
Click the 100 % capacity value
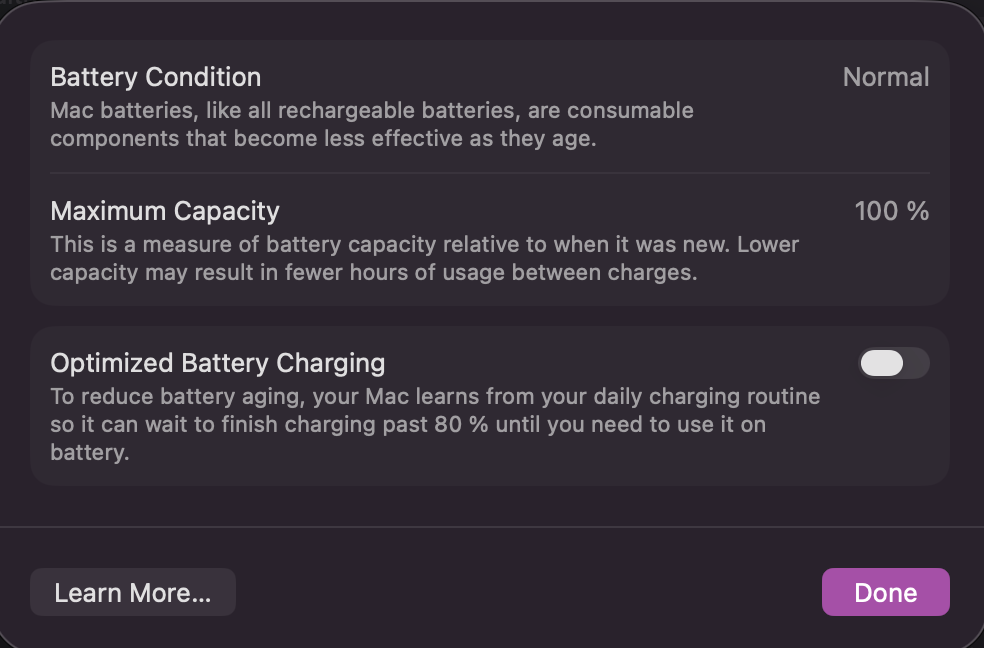[x=891, y=211]
